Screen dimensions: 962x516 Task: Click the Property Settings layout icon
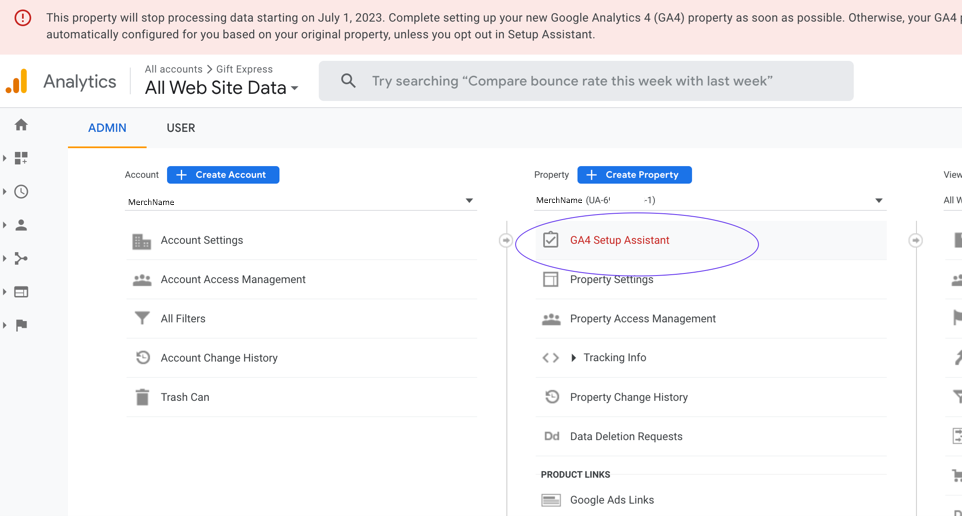pos(550,279)
